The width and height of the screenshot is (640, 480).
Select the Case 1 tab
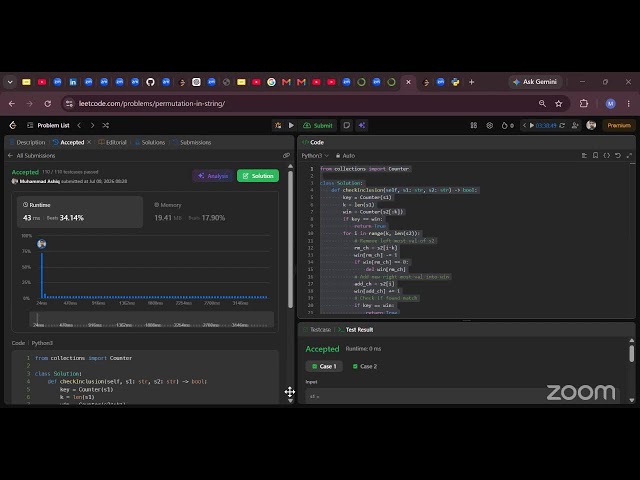point(324,367)
